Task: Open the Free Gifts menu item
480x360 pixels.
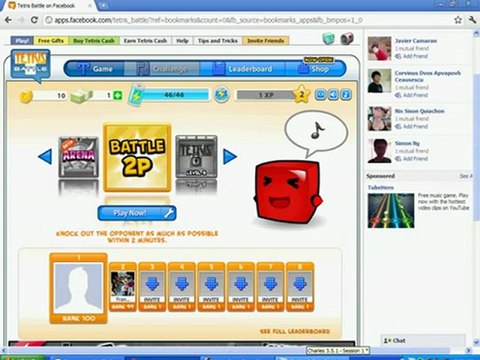Action: (x=51, y=41)
